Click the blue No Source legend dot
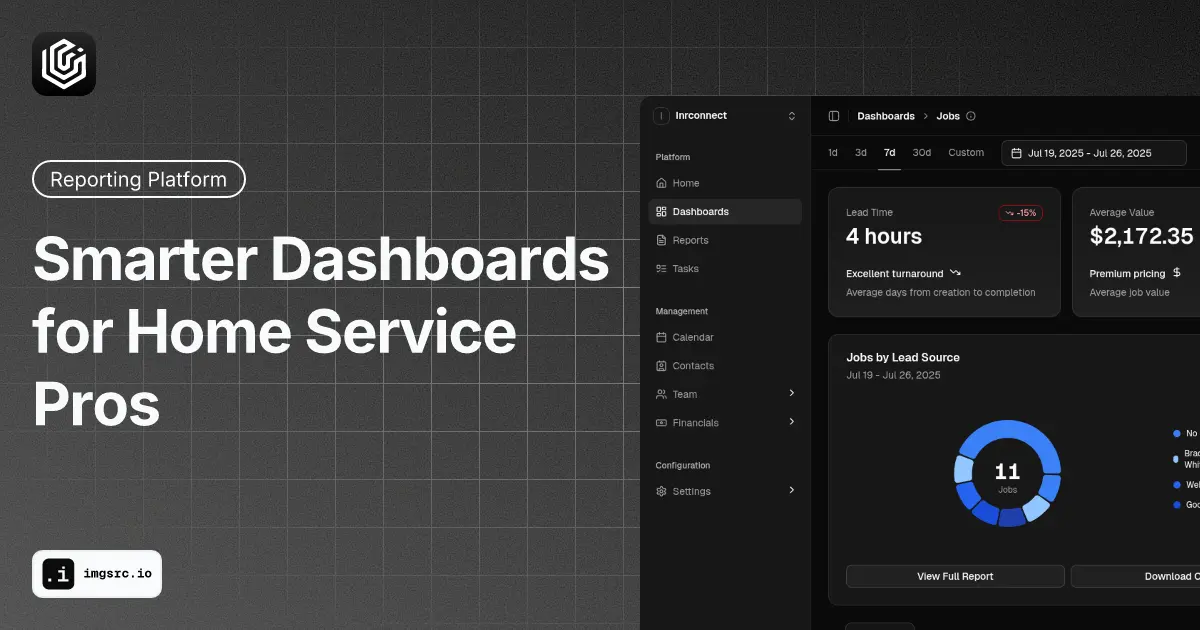This screenshot has width=1200, height=630. [1176, 433]
